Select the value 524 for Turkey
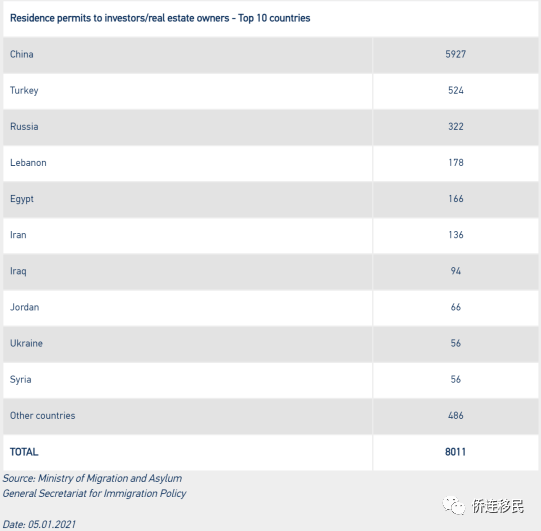The height and width of the screenshot is (531, 541). pyautogui.click(x=455, y=90)
